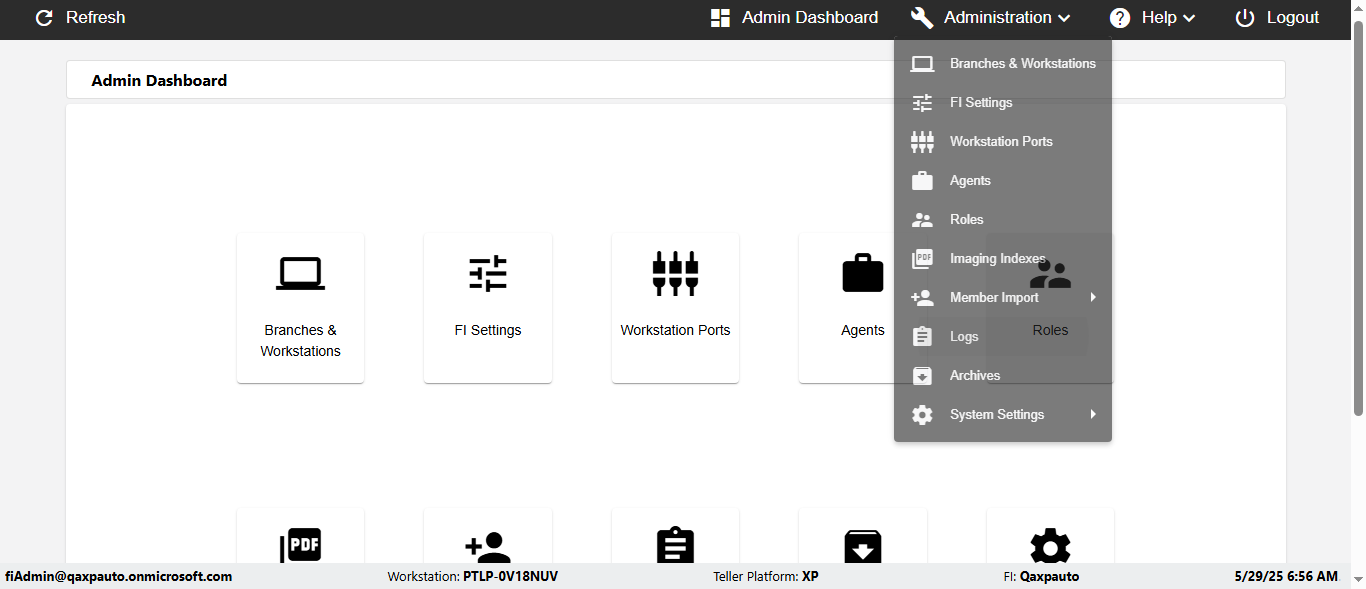Click the Refresh text in top bar
The image size is (1366, 589).
coord(96,18)
